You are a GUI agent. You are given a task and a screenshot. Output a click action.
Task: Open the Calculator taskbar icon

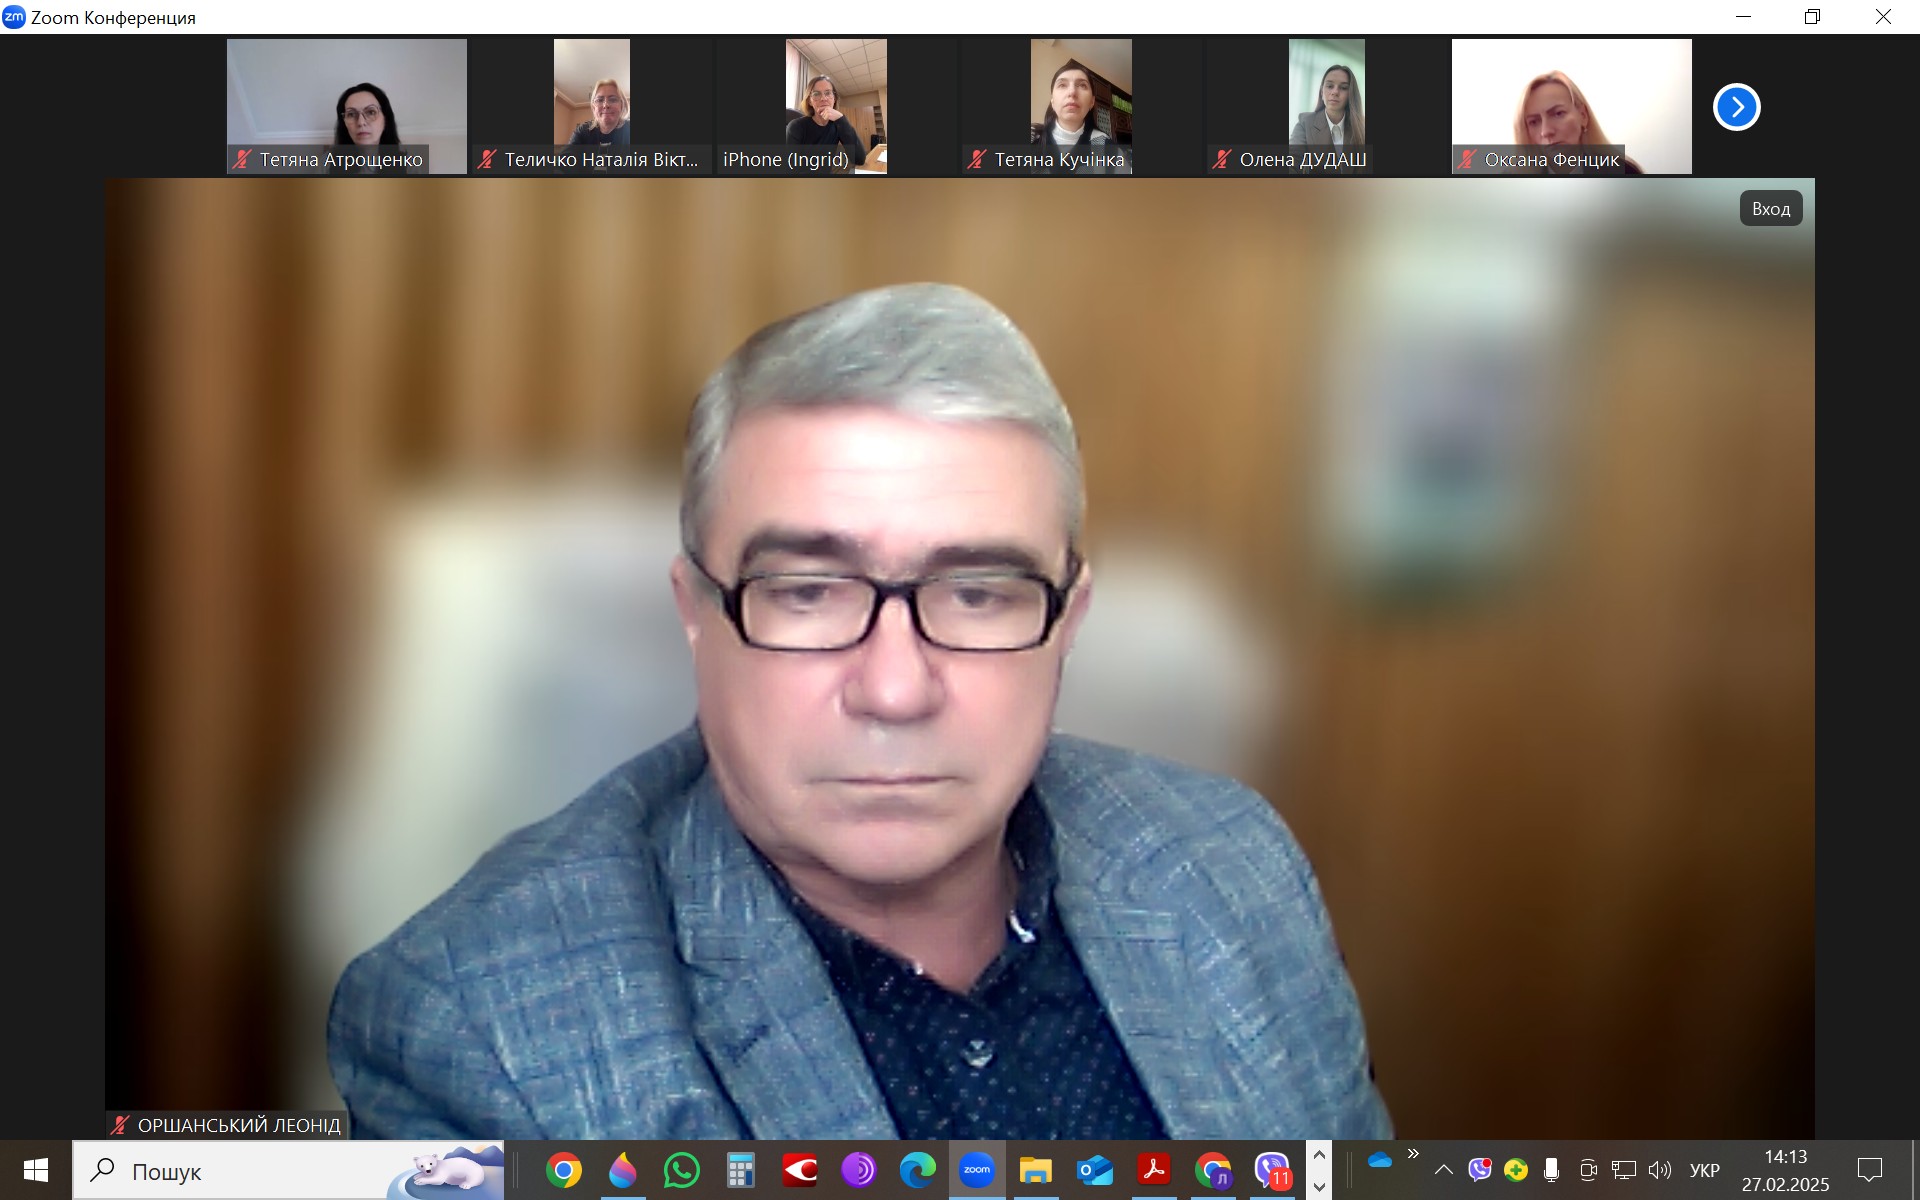[x=740, y=1169]
